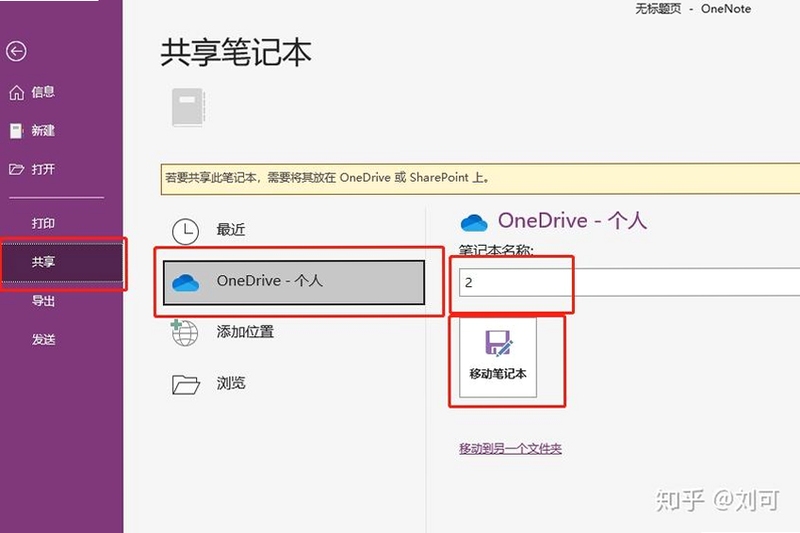This screenshot has width=800, height=533.
Task: Click the 浏览 folder icon
Action: click(185, 384)
